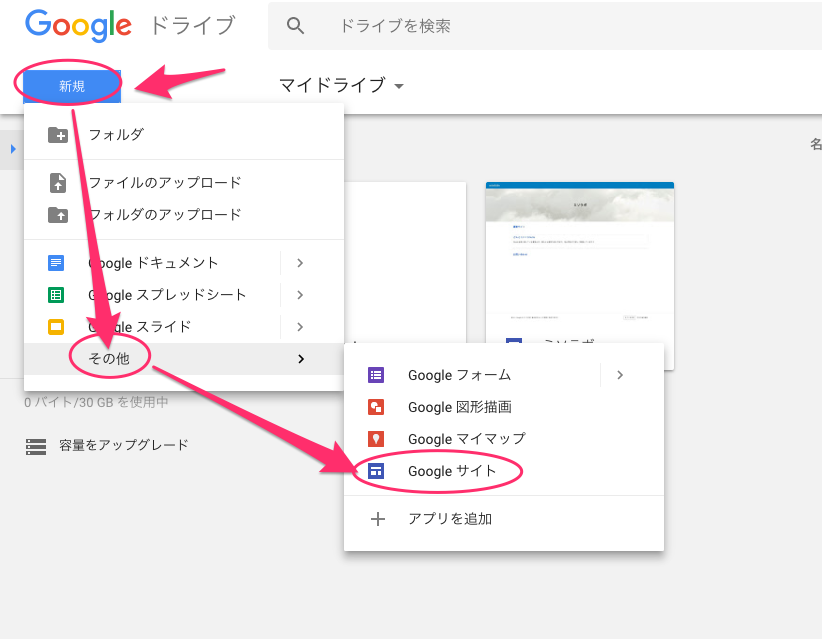Click the Google Drawings red icon
Image resolution: width=822 pixels, height=639 pixels.
pos(376,407)
